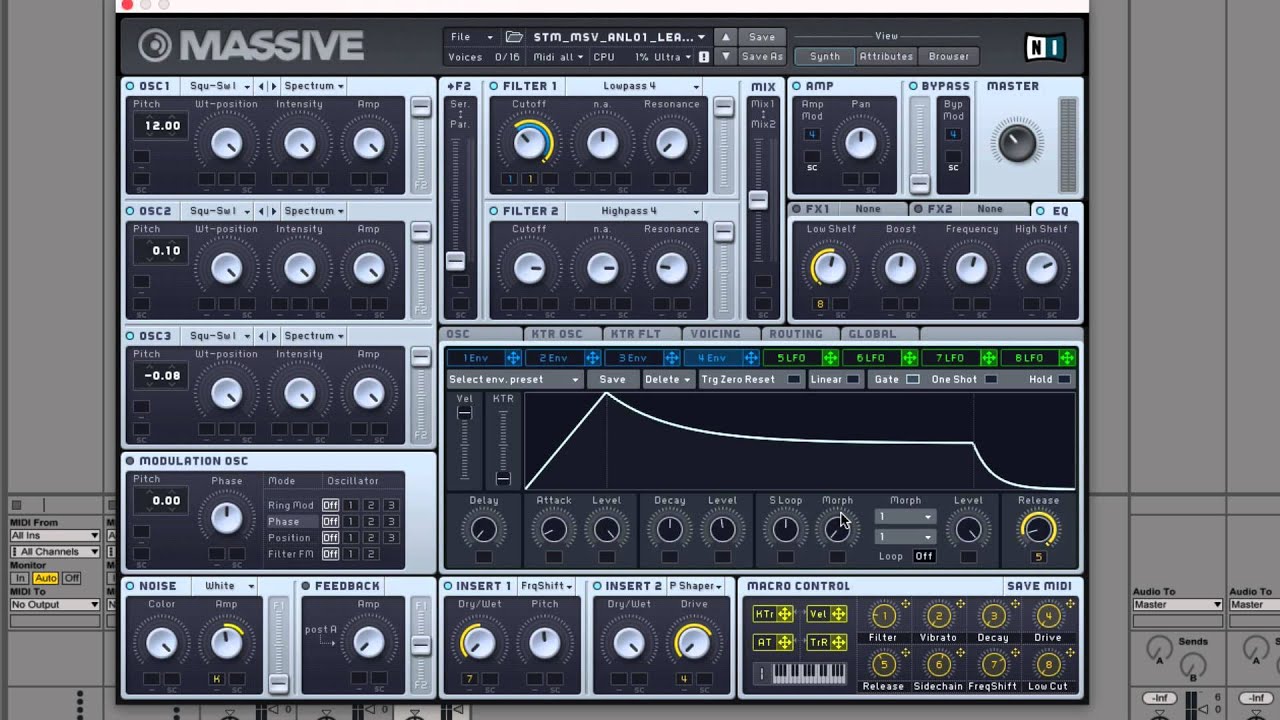Image resolution: width=1280 pixels, height=720 pixels.
Task: Click the Massive logo circle icon
Action: click(155, 45)
